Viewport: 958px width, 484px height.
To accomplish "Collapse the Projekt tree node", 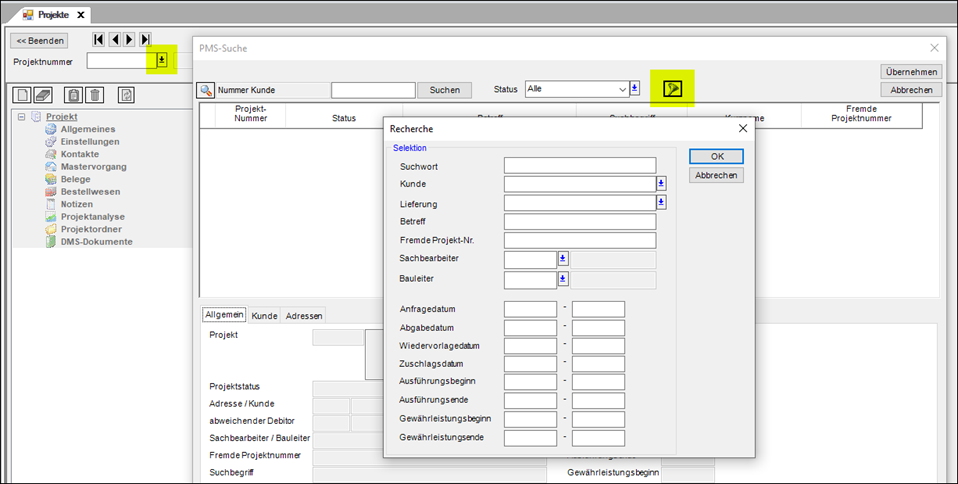I will point(21,117).
